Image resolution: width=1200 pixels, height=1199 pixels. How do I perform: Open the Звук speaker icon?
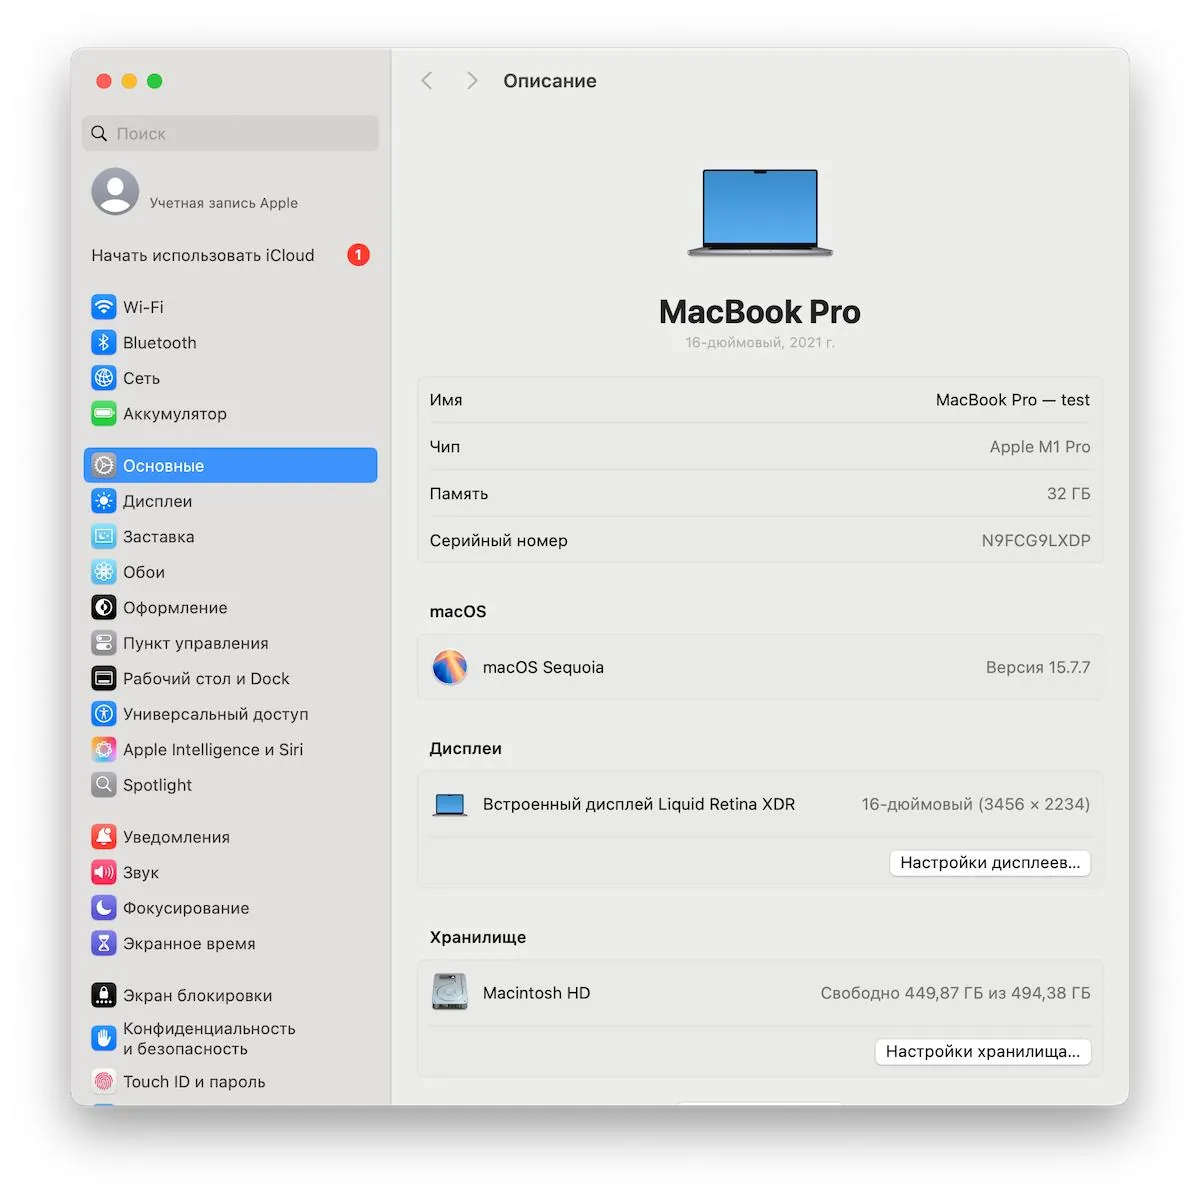(x=104, y=872)
